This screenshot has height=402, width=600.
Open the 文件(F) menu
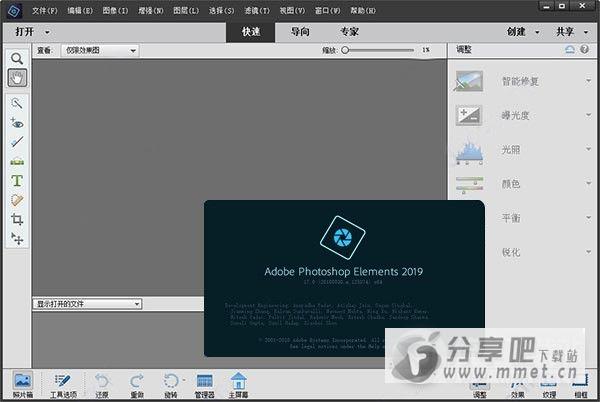[x=44, y=11]
